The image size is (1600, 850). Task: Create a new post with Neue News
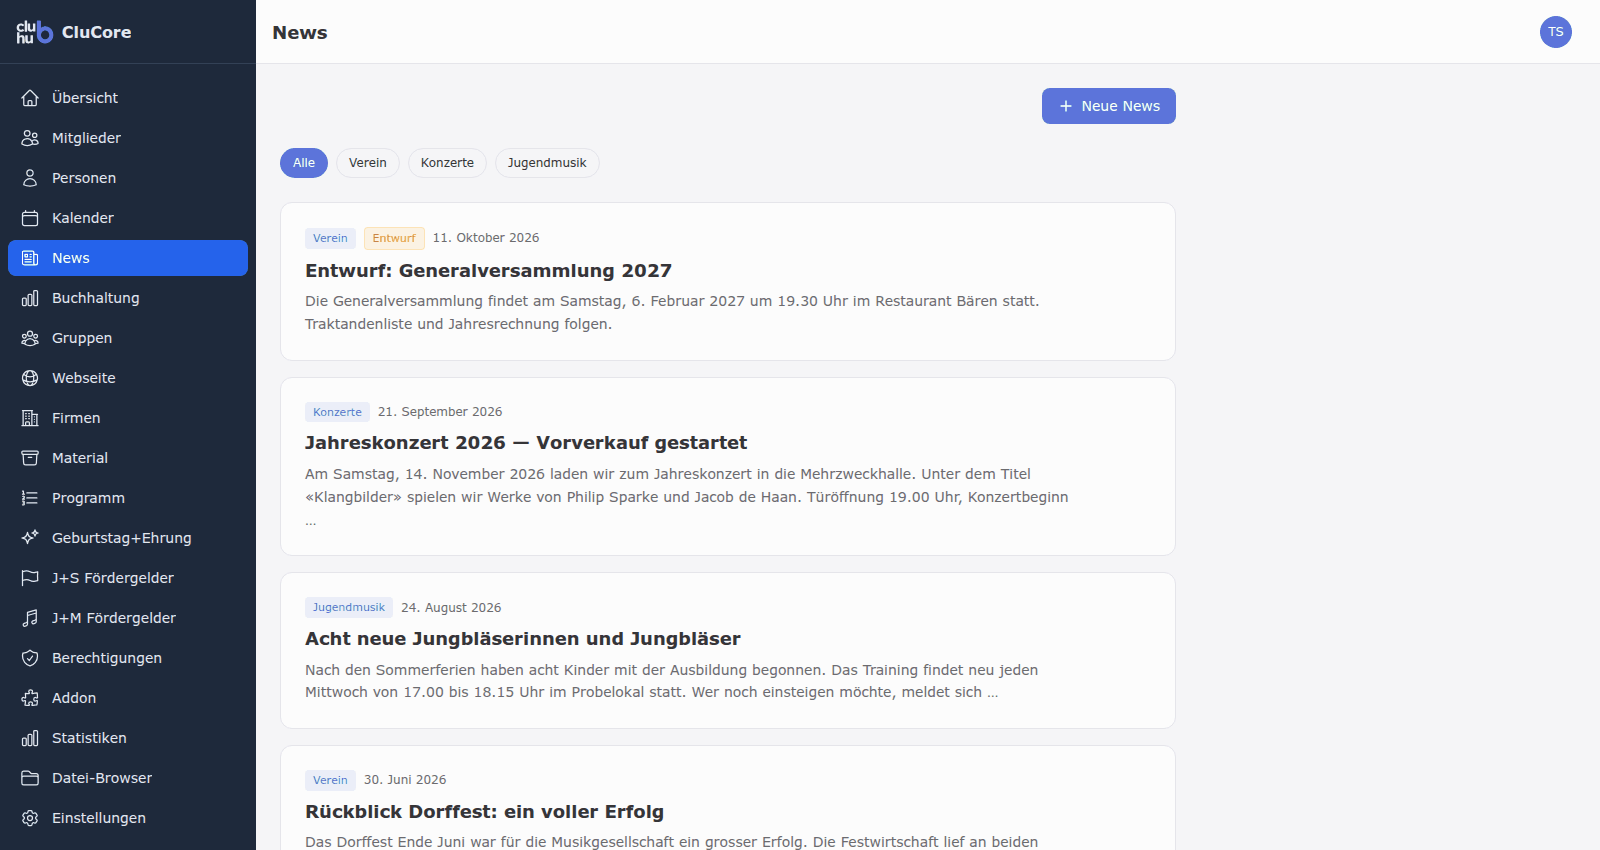[1109, 106]
